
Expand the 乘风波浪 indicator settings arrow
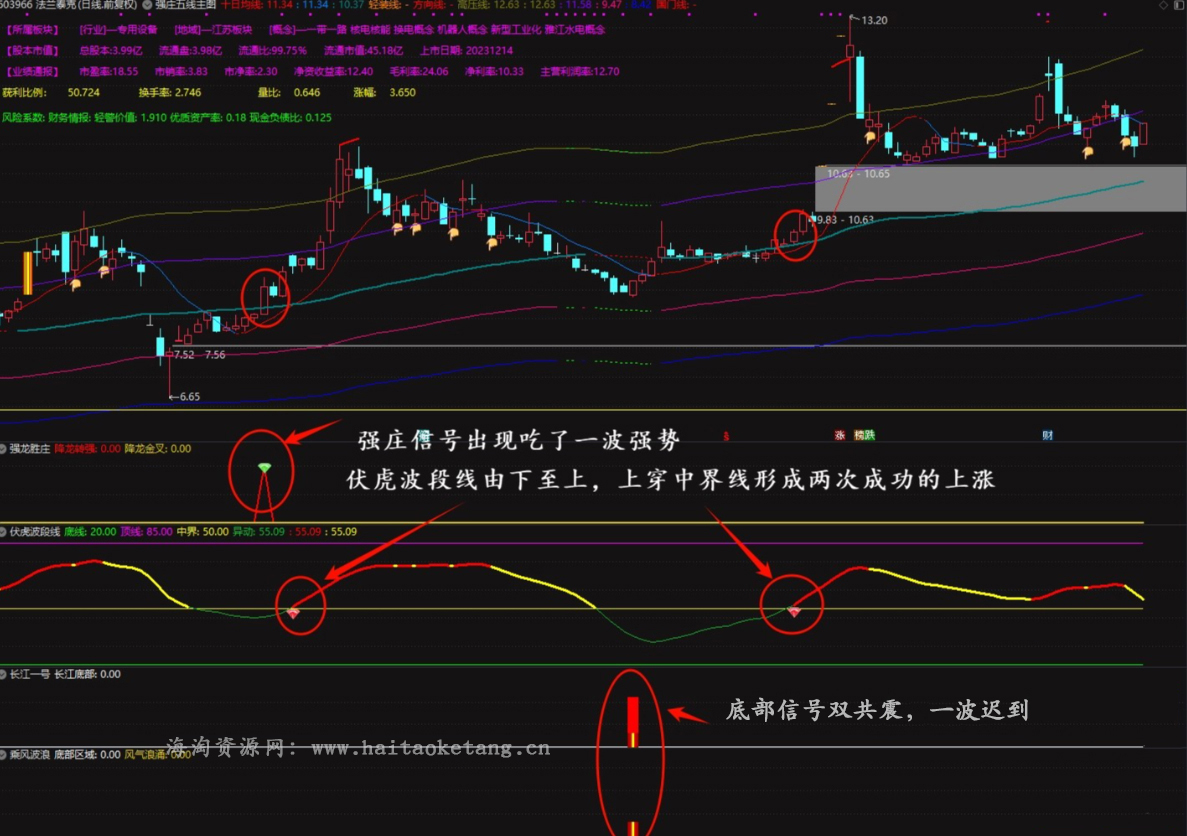click(4, 755)
